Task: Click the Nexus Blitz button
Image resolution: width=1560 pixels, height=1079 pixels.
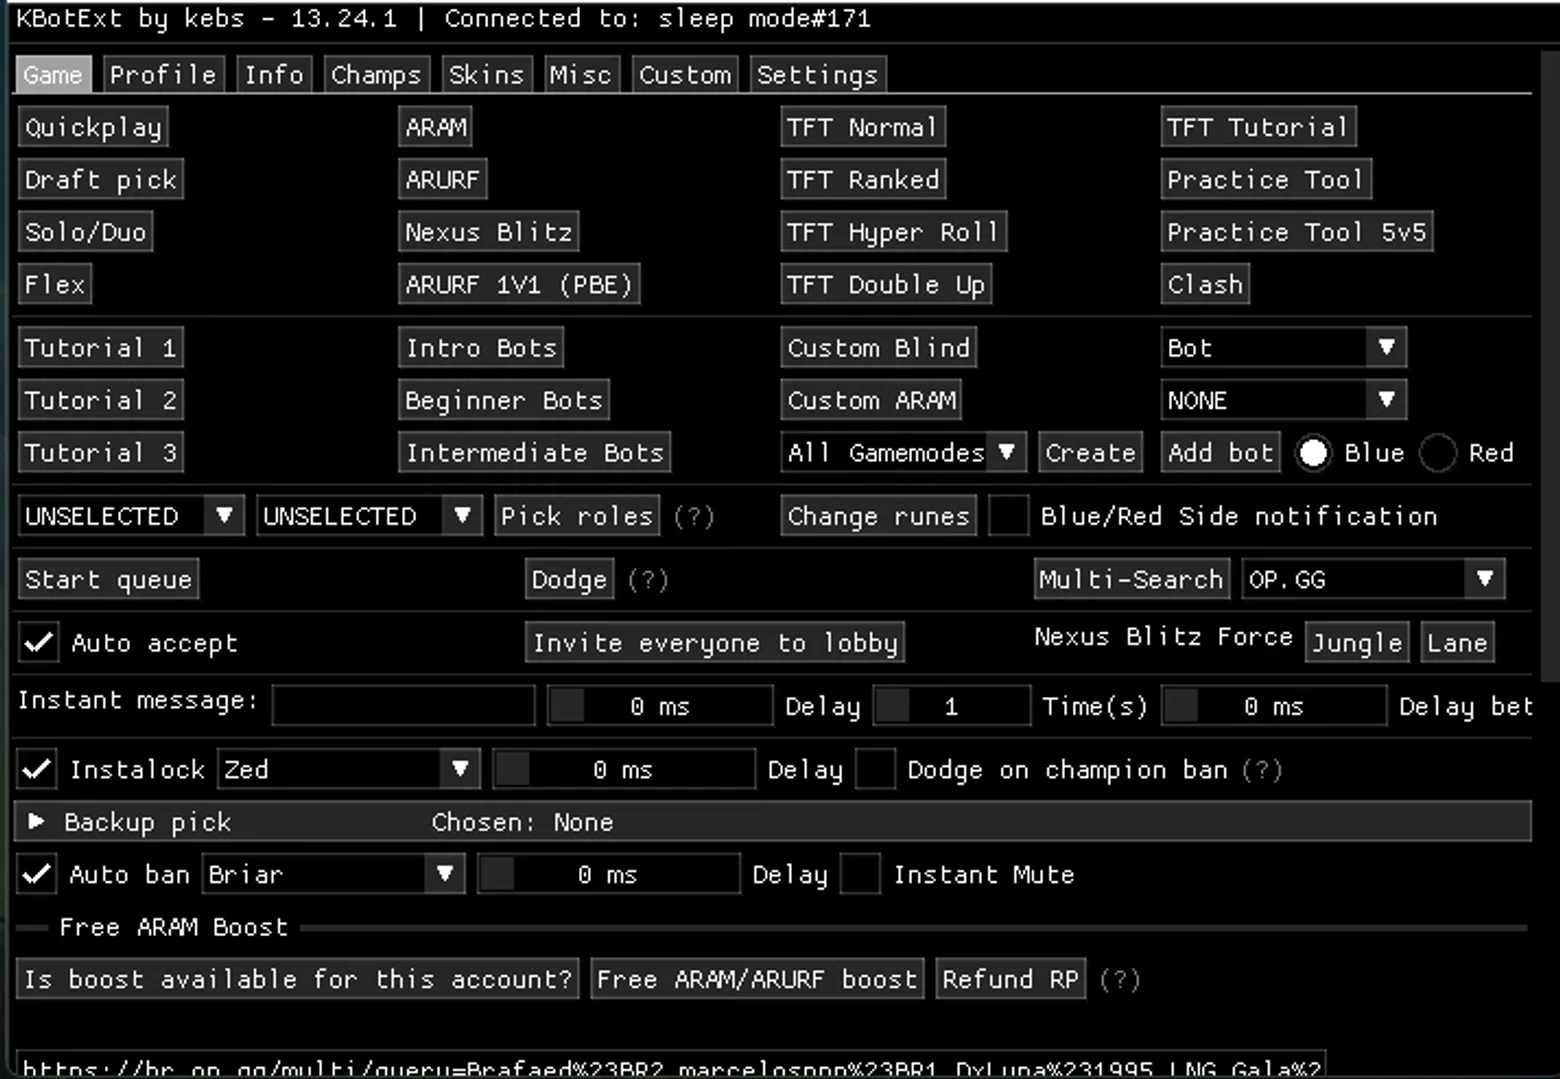Action: pos(489,232)
